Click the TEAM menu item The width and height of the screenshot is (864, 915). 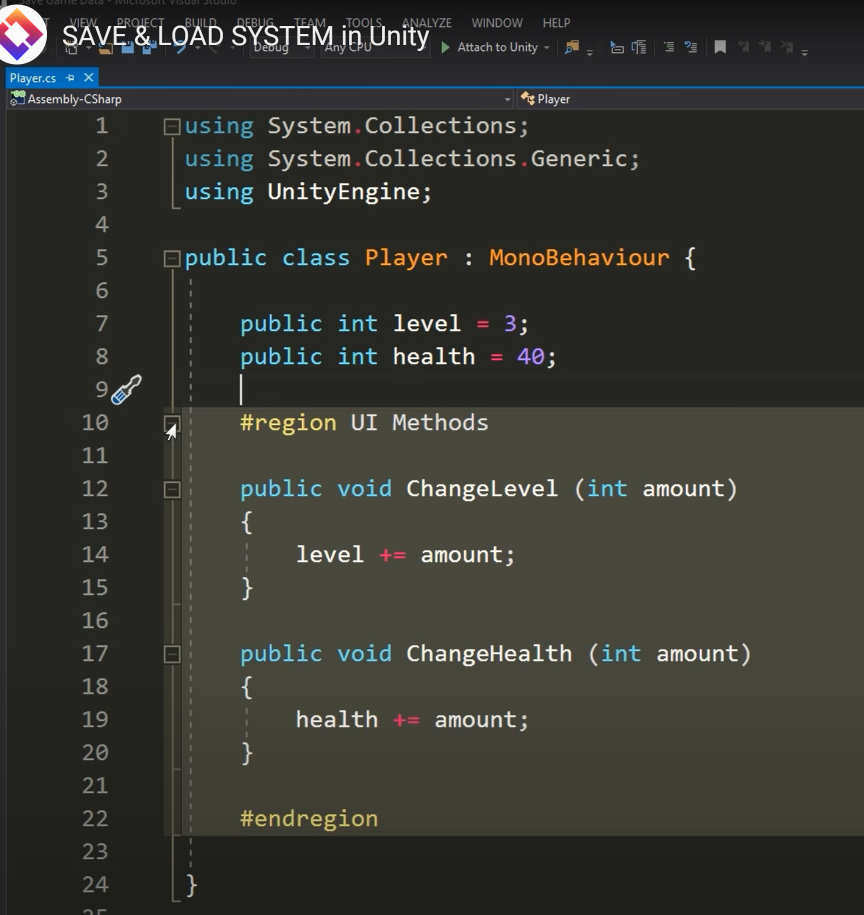(309, 22)
